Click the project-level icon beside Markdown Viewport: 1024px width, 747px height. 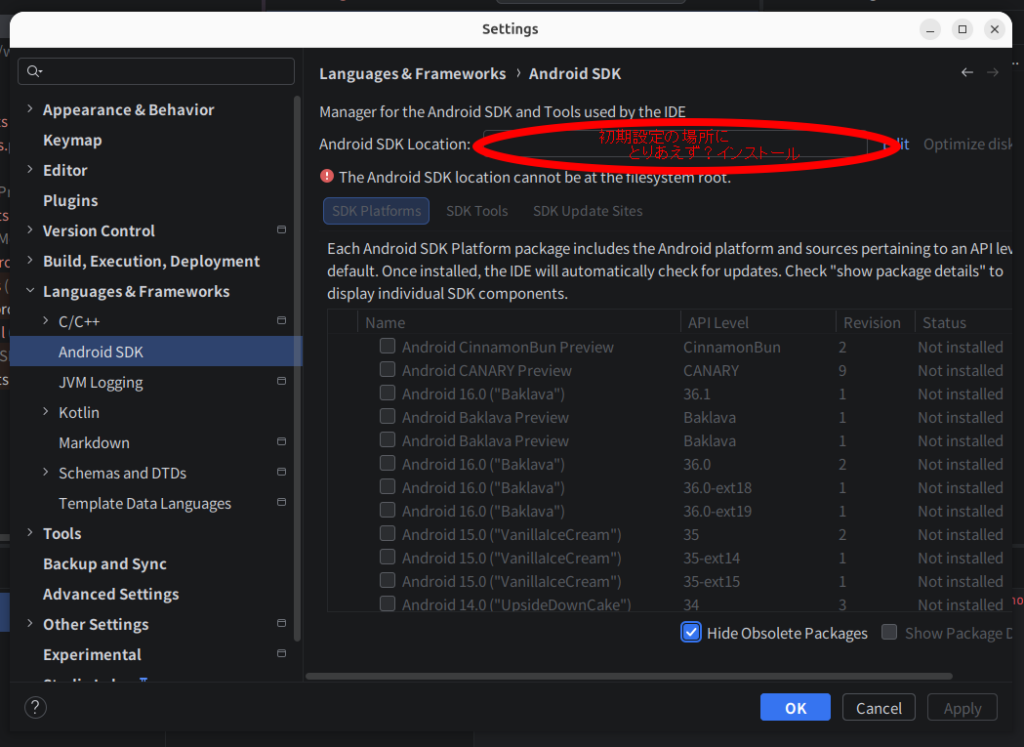click(281, 443)
